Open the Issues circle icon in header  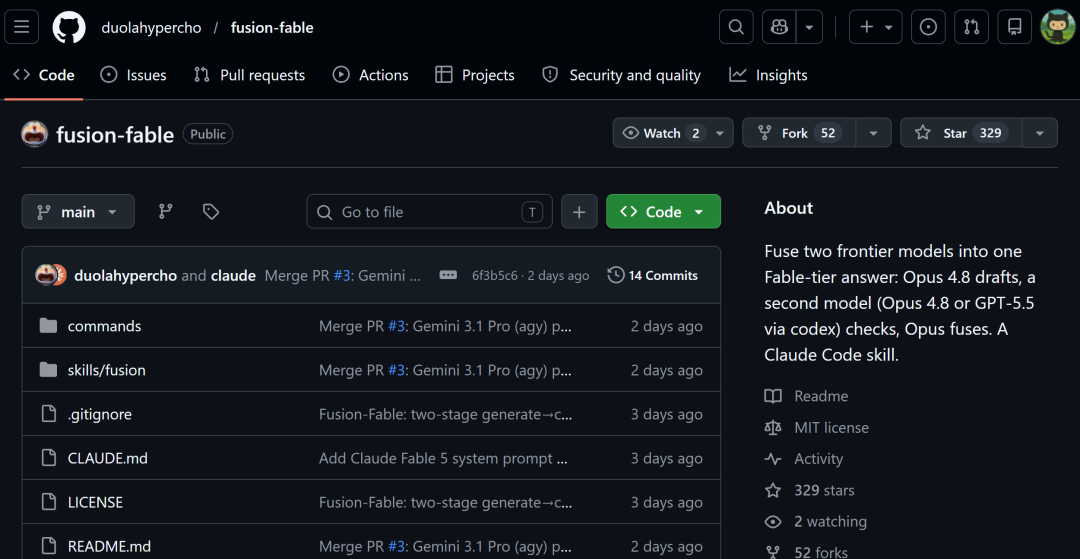[928, 28]
